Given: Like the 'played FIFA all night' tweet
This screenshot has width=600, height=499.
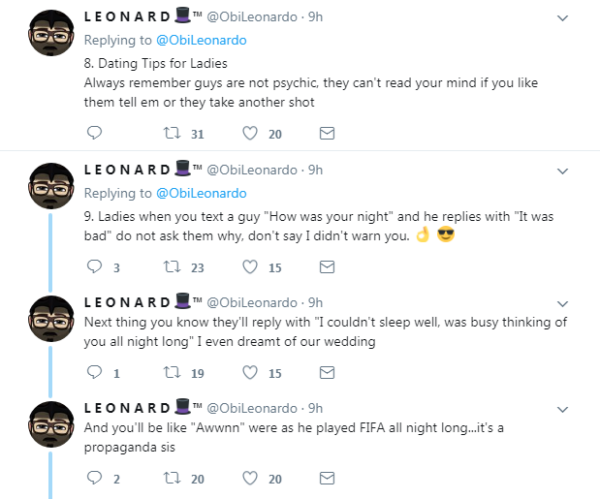Looking at the screenshot, I should point(250,478).
